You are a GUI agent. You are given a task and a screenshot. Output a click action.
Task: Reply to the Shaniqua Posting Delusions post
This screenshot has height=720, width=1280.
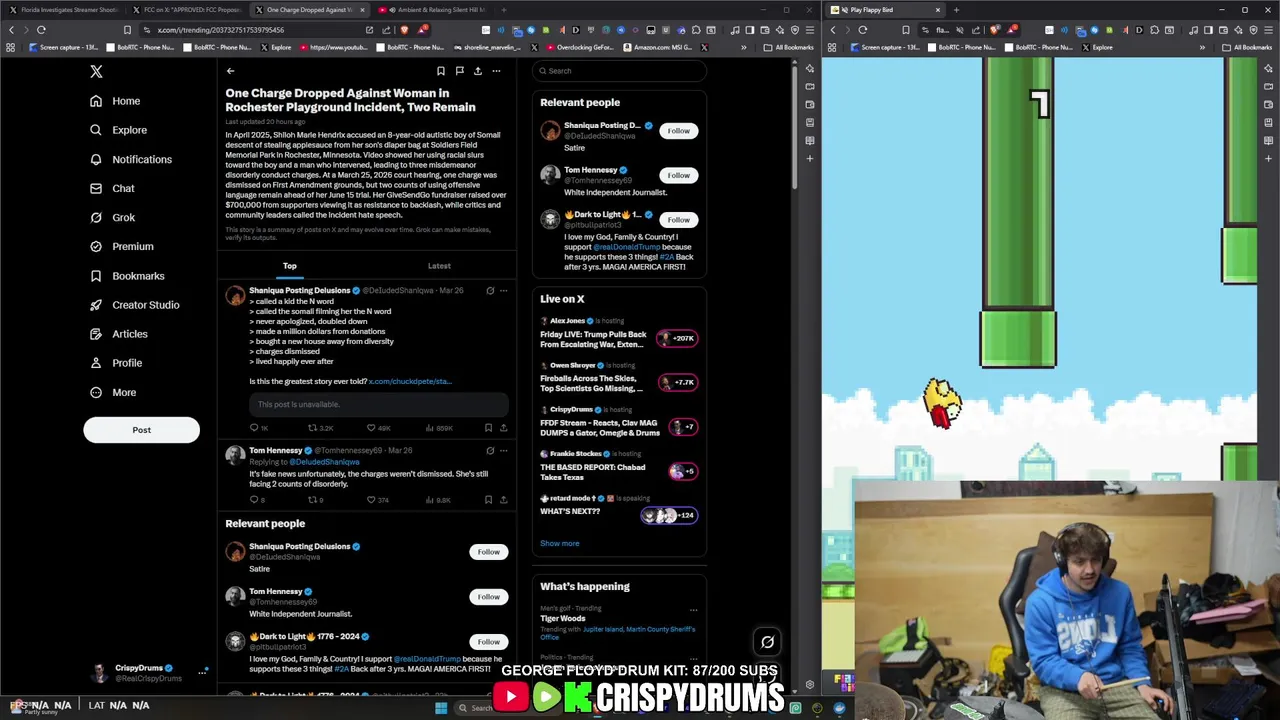coord(254,428)
